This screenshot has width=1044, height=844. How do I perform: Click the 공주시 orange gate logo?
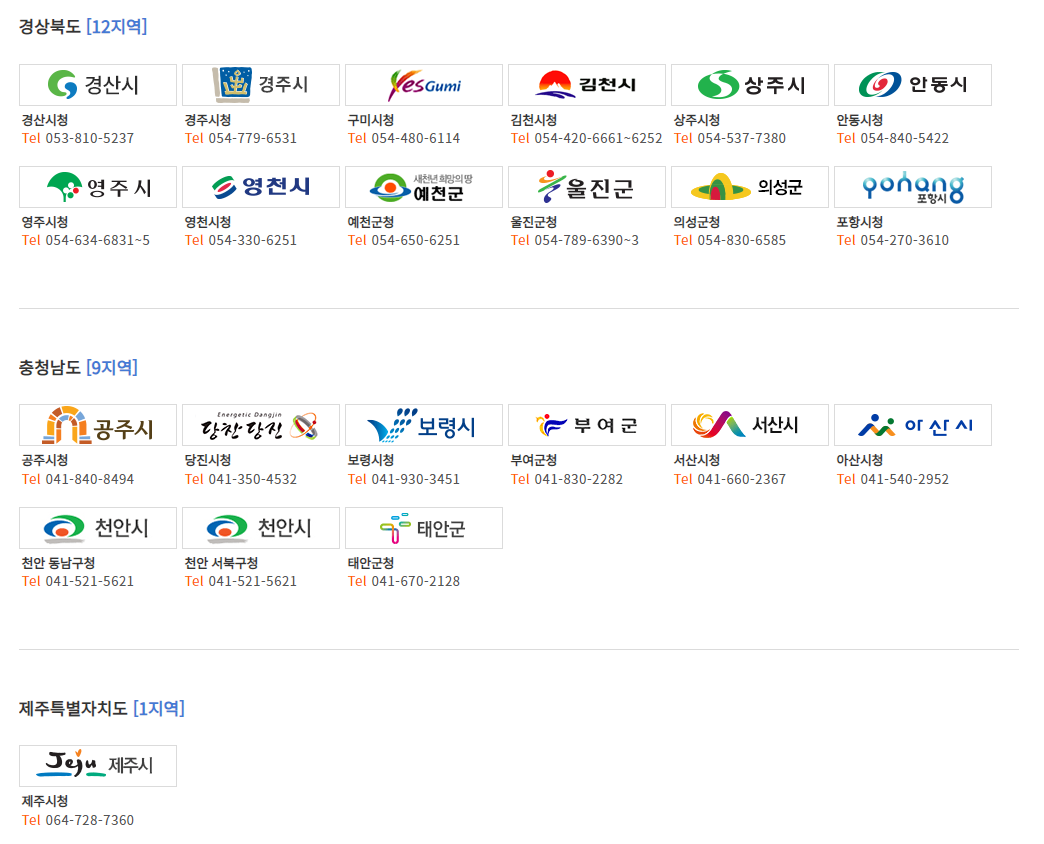click(x=97, y=425)
